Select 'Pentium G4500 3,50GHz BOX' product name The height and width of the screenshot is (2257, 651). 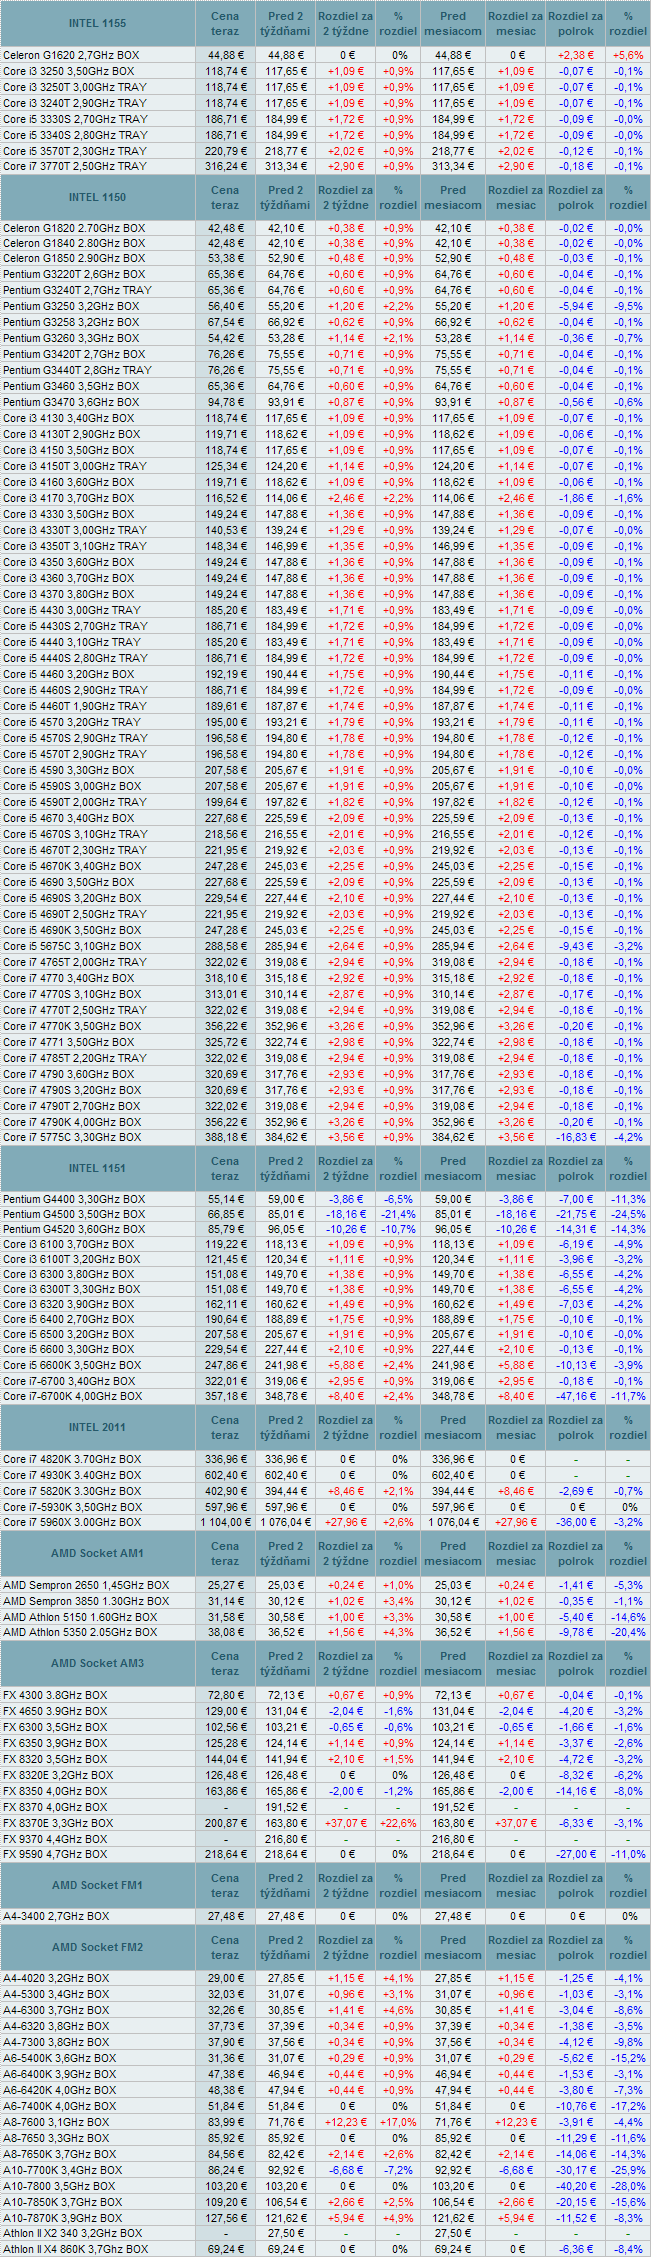pyautogui.click(x=74, y=1214)
